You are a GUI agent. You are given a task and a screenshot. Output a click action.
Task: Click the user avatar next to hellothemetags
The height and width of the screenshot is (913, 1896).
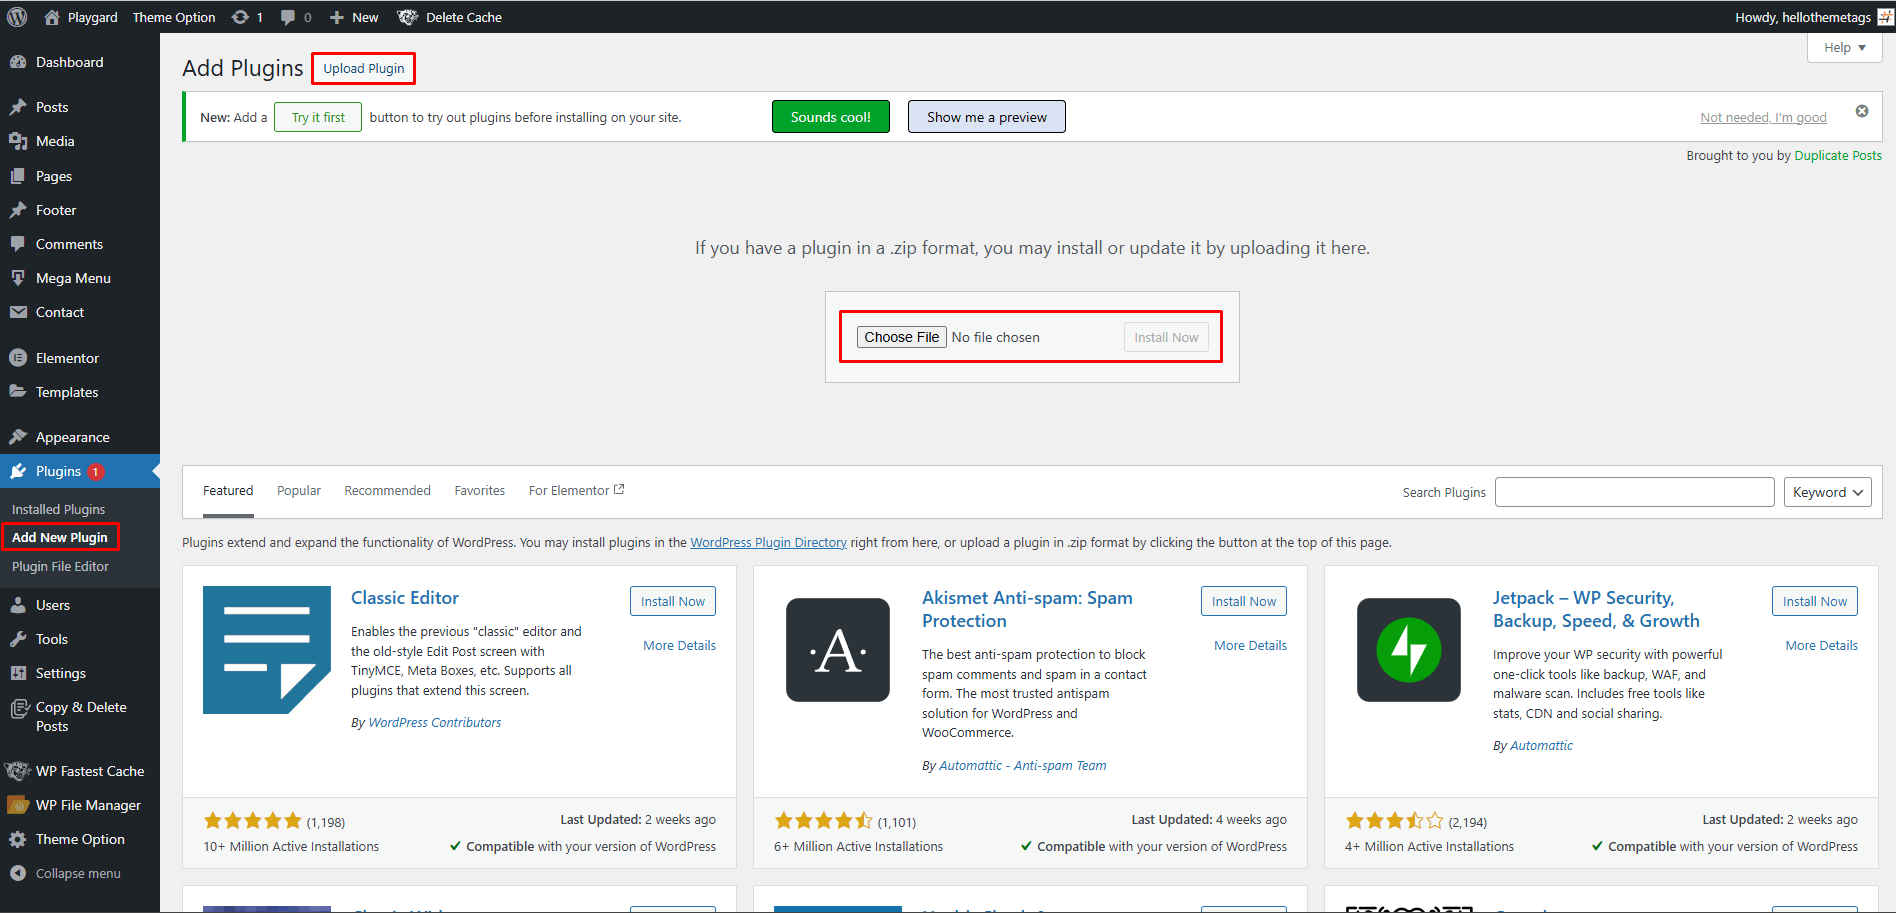pos(1885,17)
